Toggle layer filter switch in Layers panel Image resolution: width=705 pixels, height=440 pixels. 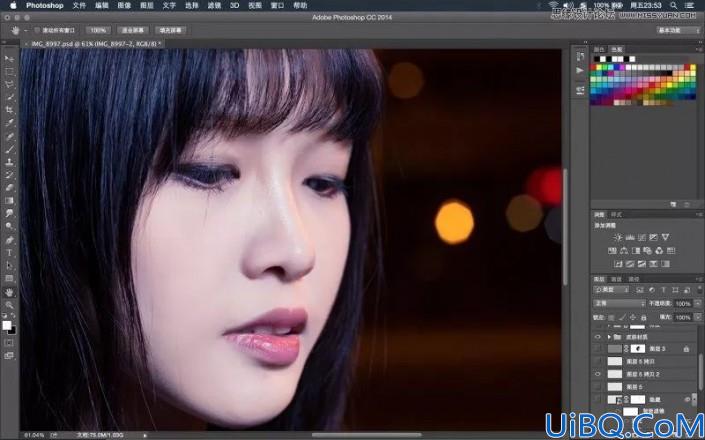699,290
